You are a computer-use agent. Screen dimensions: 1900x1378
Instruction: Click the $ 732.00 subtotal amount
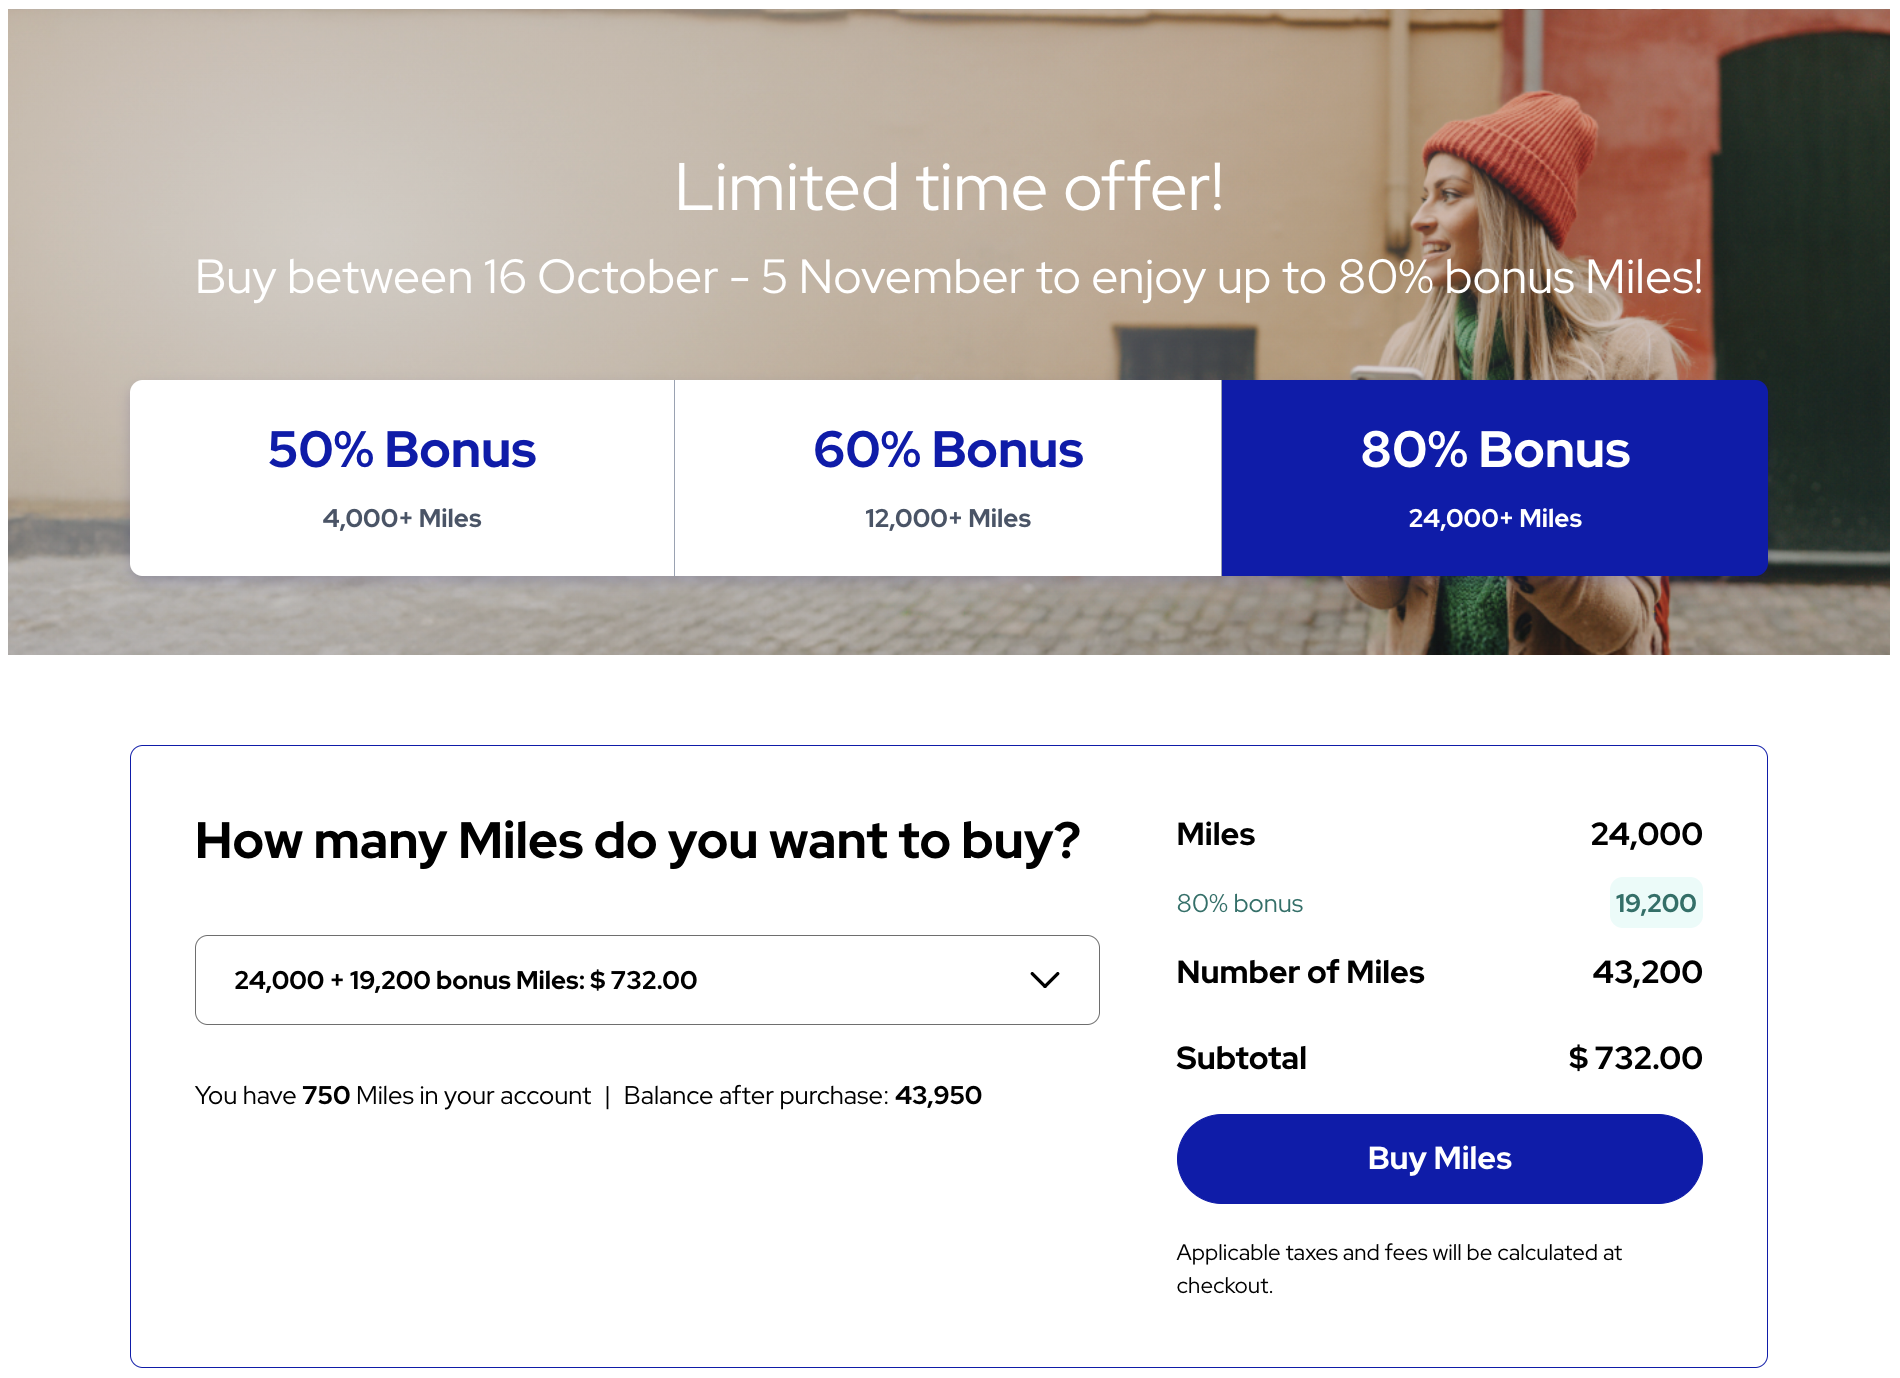pyautogui.click(x=1635, y=1058)
